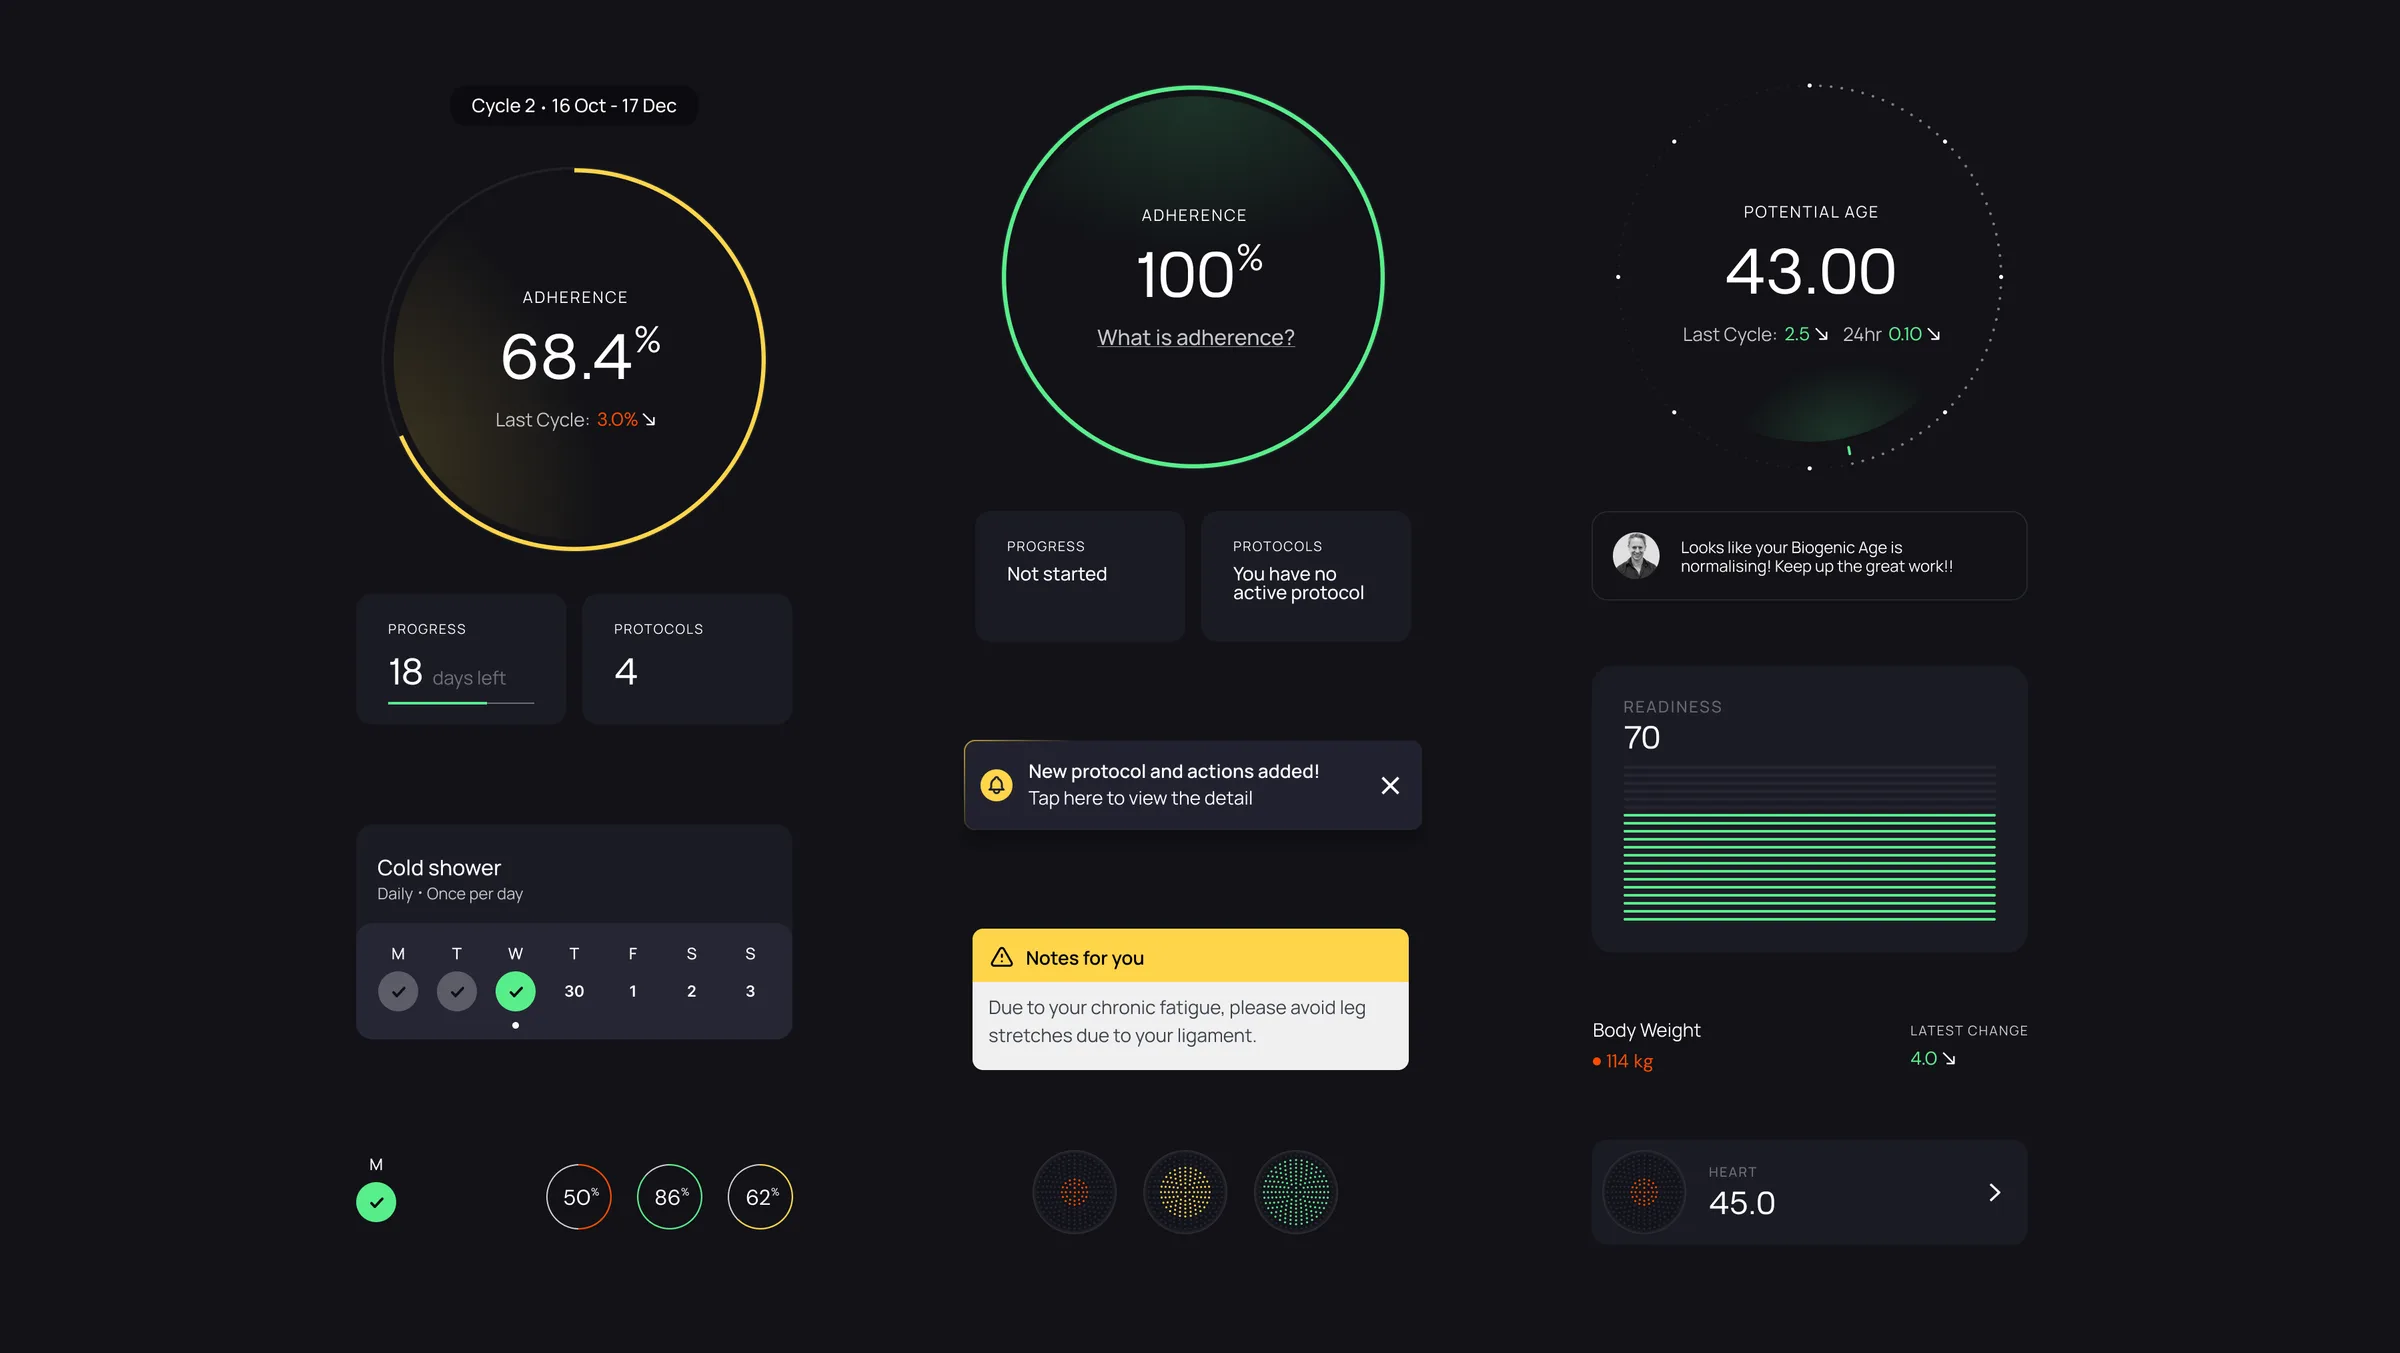Click the Heart 45.0 value

(x=1742, y=1203)
